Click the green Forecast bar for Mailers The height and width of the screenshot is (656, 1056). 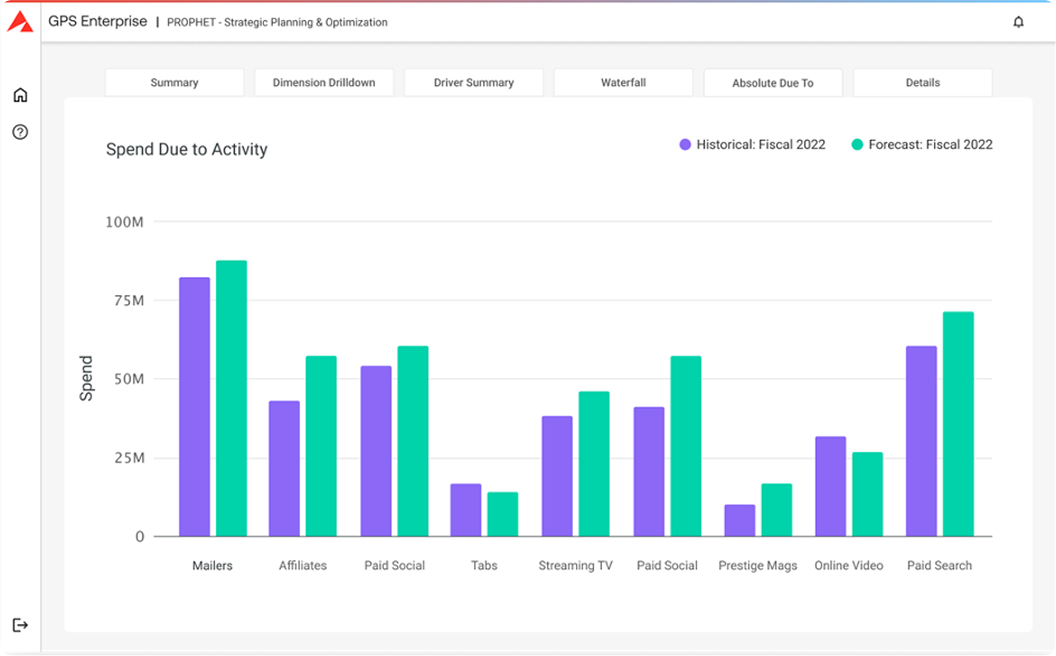(x=228, y=400)
